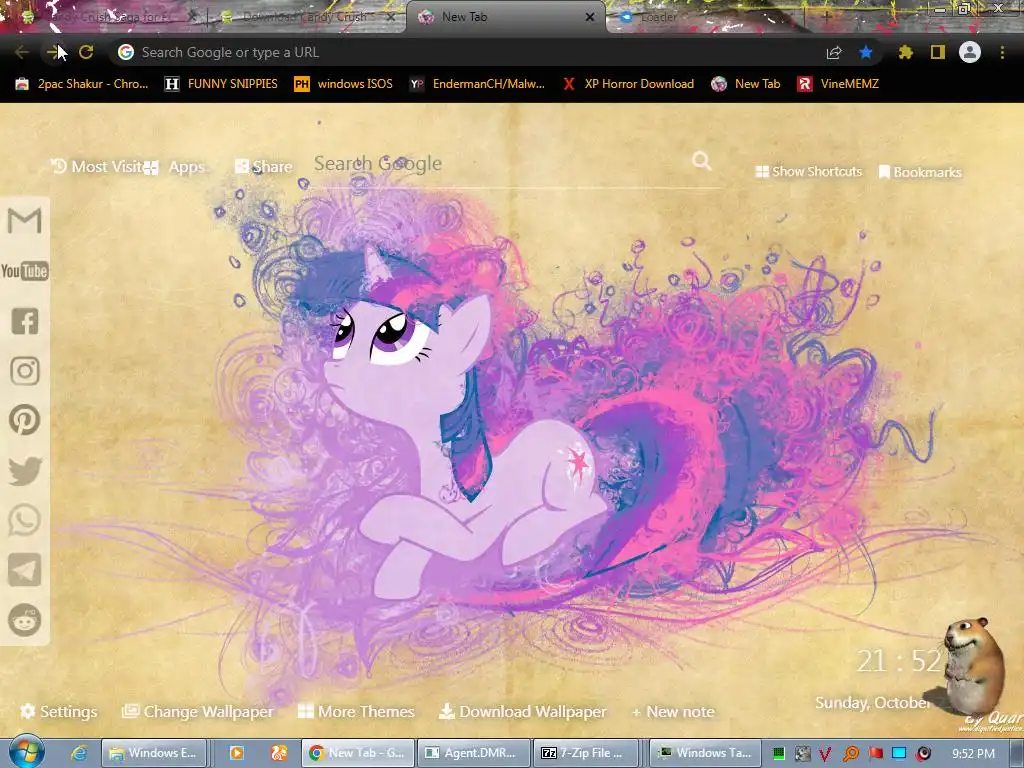The height and width of the screenshot is (768, 1024).
Task: Switch to the Agent.DMR taskbar window
Action: coord(472,753)
